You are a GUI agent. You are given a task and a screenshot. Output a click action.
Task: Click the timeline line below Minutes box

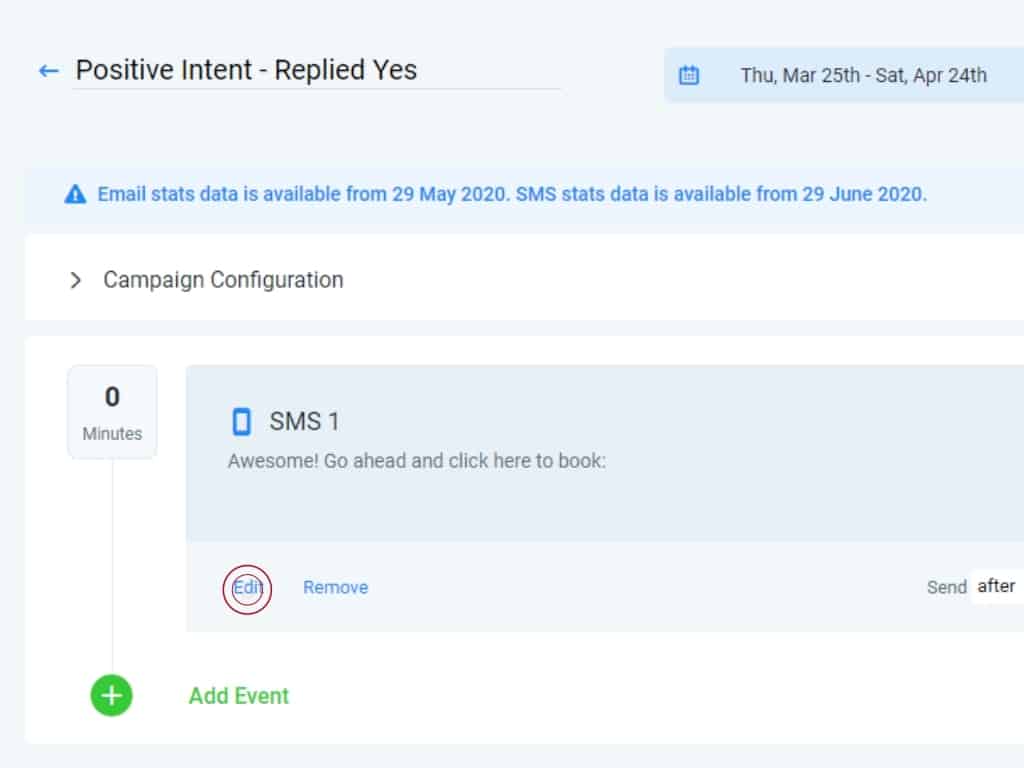click(112, 560)
